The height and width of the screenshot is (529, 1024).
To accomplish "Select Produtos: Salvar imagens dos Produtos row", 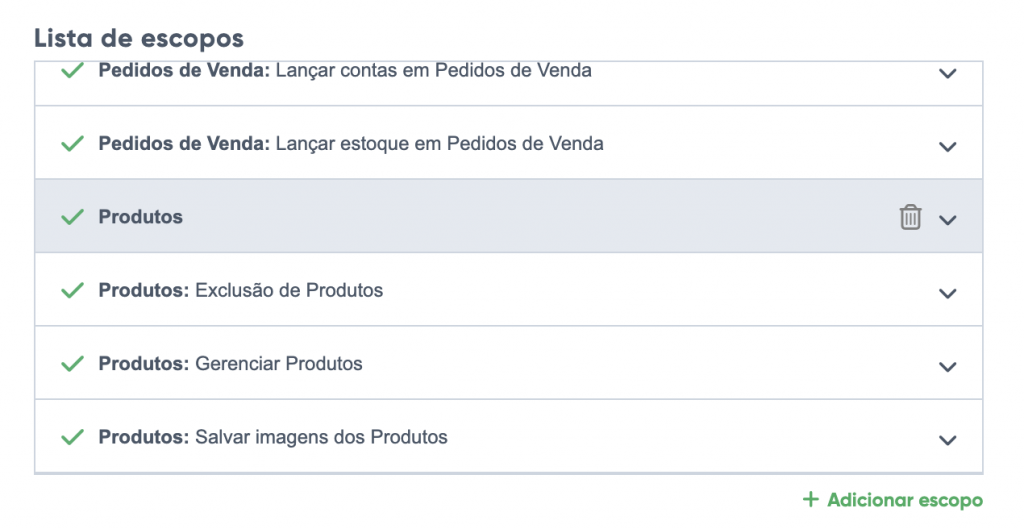I will click(500, 438).
